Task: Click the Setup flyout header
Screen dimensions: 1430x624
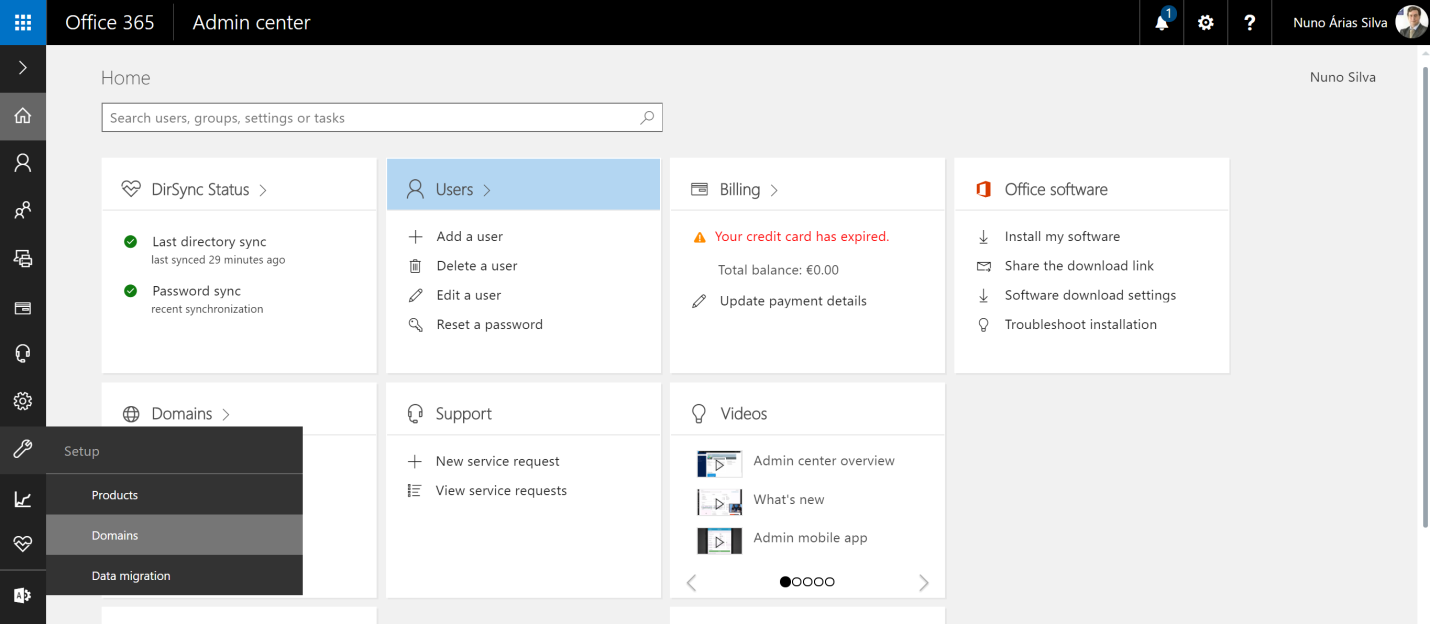Action: click(174, 451)
